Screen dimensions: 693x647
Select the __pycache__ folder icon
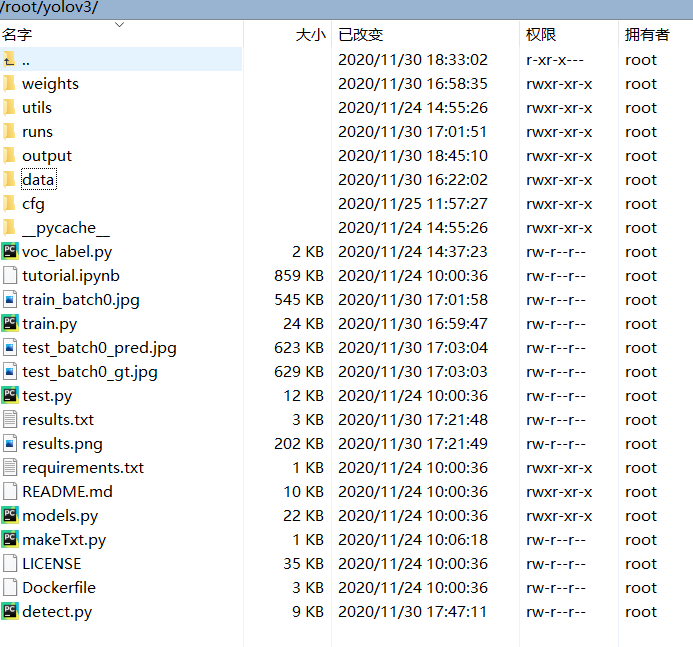point(9,227)
